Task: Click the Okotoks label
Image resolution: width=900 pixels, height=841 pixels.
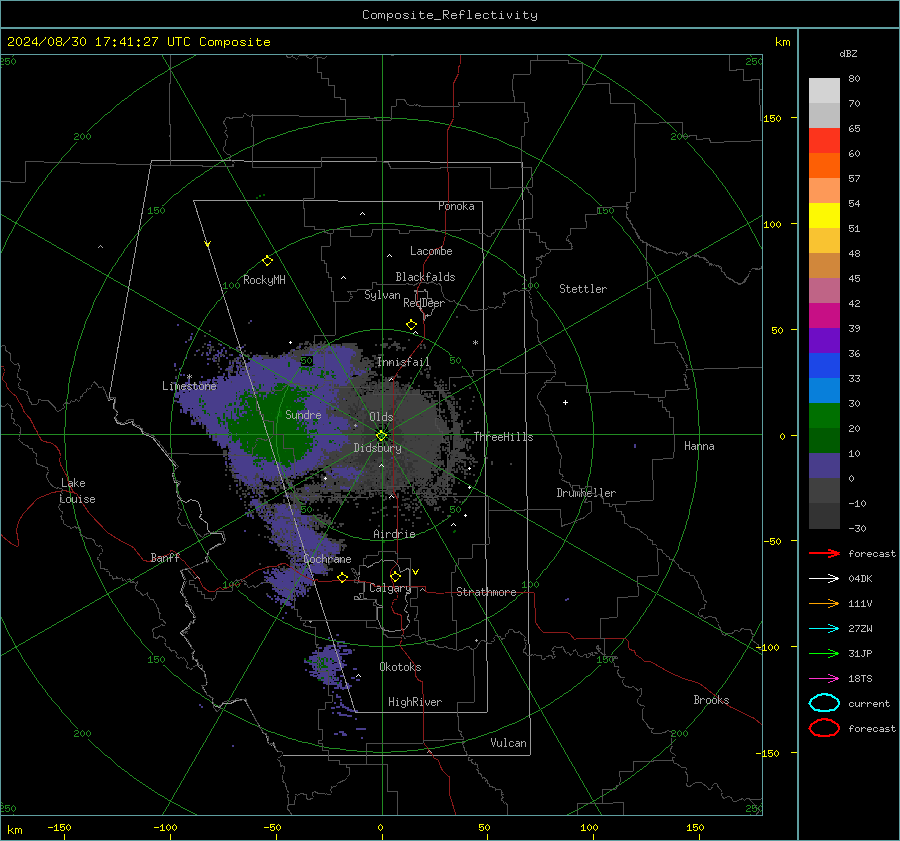Action: coord(400,667)
